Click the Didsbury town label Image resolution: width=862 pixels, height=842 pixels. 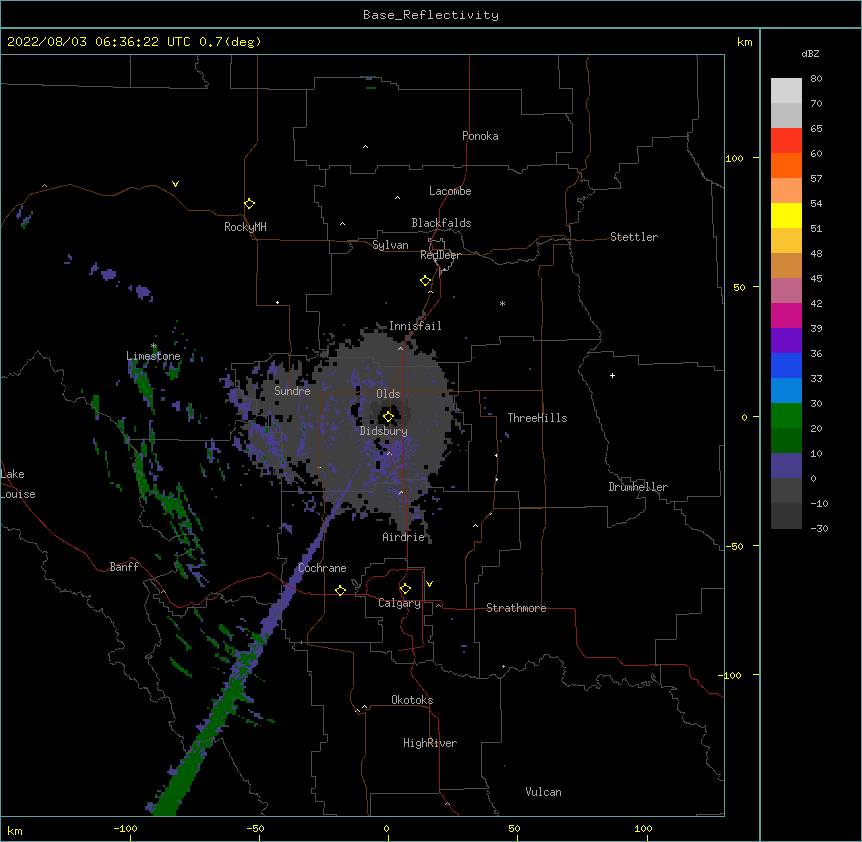pos(384,431)
